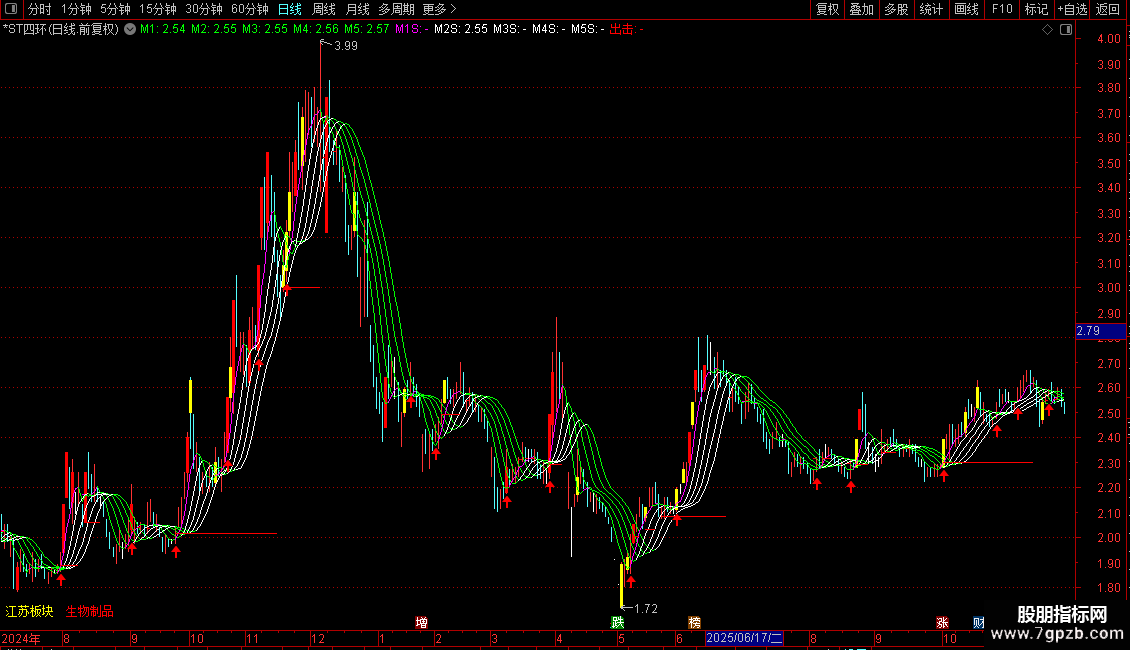Select the 日线 daily chart tab
Viewport: 1130px width, 650px height.
tap(290, 9)
